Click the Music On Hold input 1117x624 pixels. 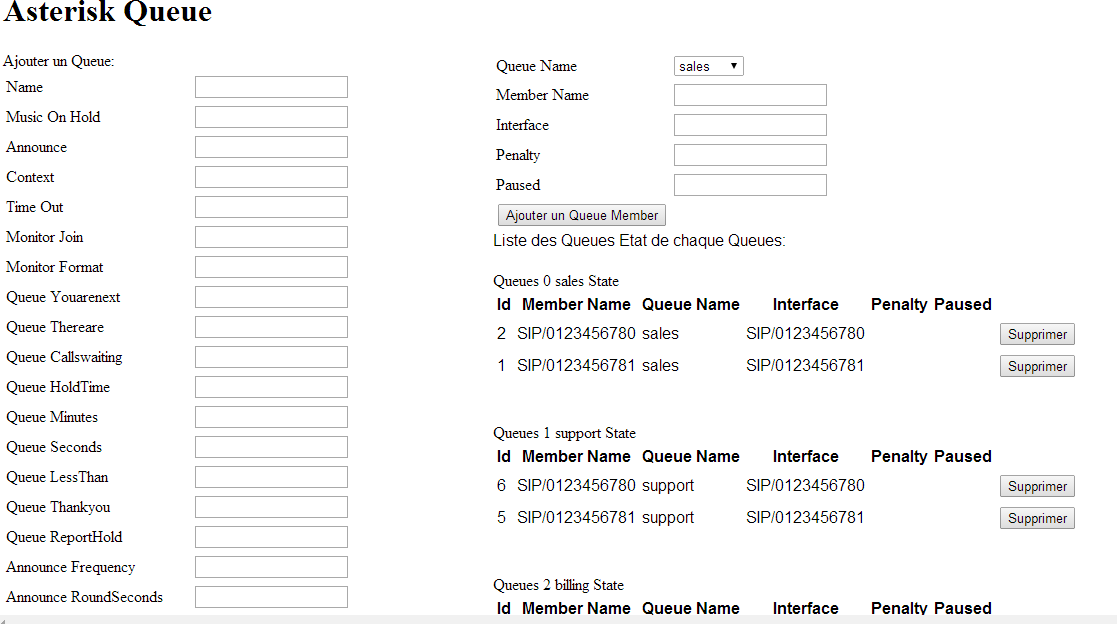pyautogui.click(x=271, y=117)
